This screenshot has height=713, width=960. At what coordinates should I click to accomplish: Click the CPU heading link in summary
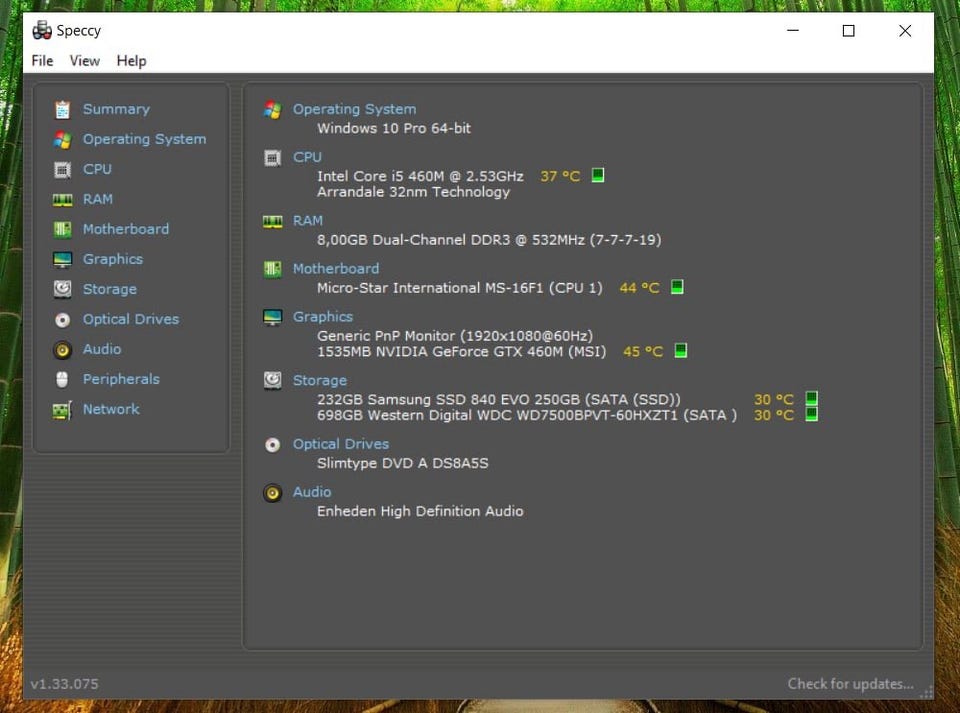point(307,157)
